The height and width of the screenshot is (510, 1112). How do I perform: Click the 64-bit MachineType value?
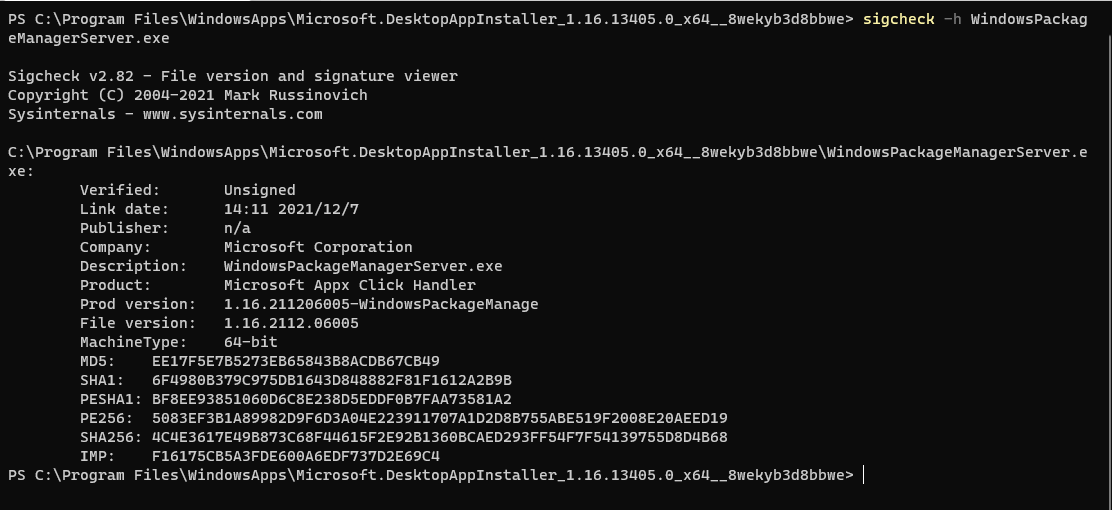coord(251,342)
